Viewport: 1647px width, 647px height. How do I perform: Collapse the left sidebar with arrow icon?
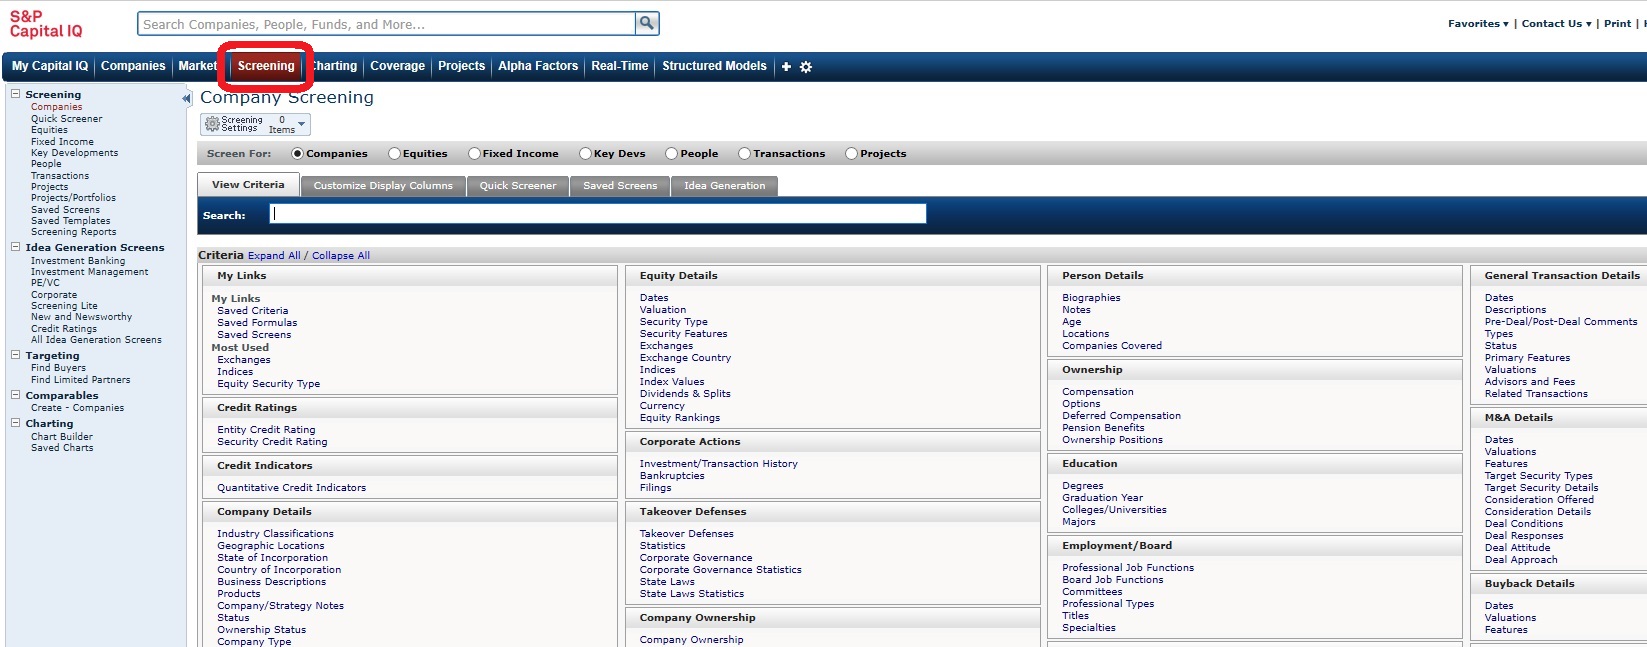186,98
